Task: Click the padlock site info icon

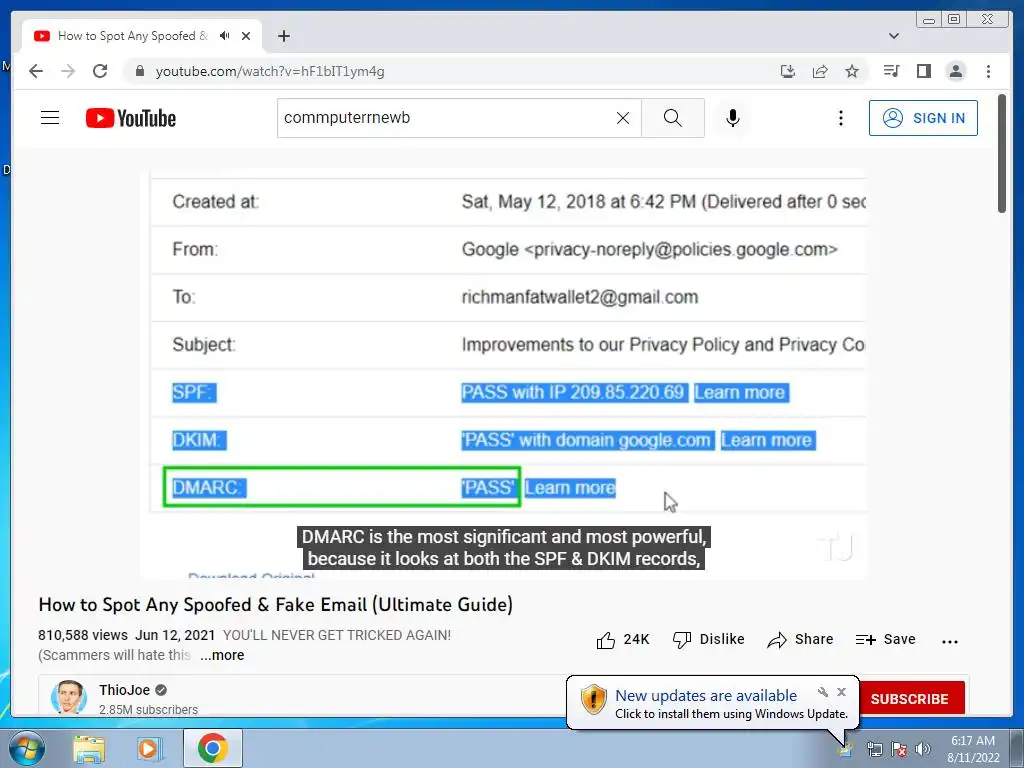Action: 139,71
